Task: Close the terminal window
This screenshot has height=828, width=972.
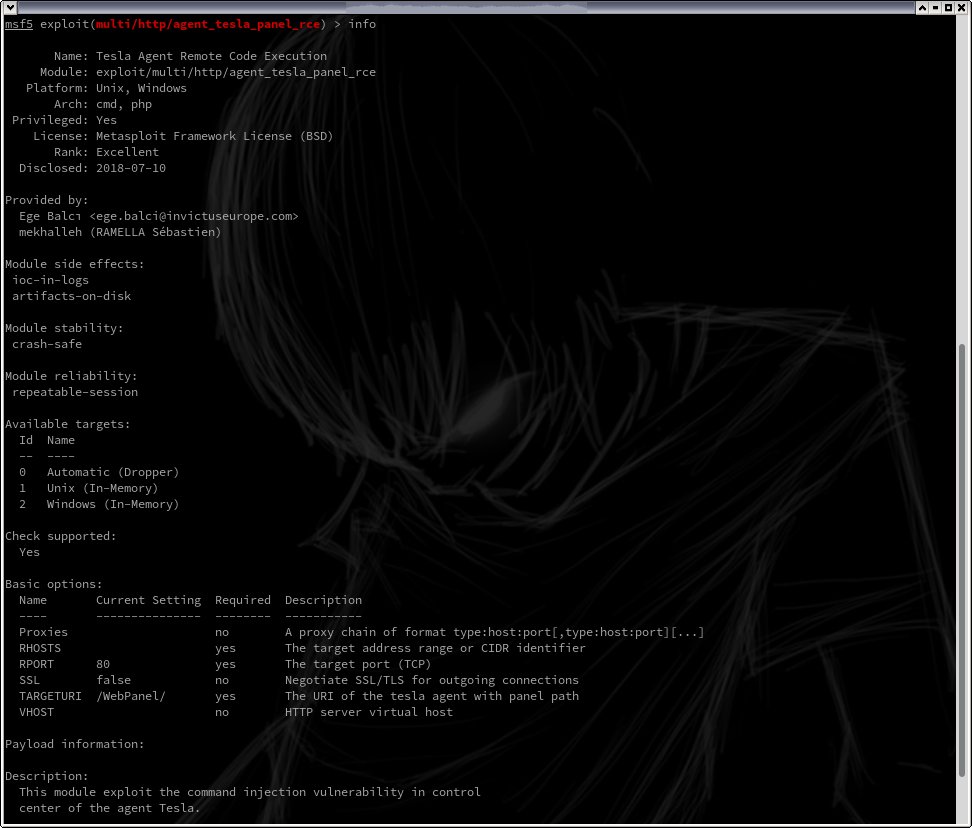Action: pos(961,7)
